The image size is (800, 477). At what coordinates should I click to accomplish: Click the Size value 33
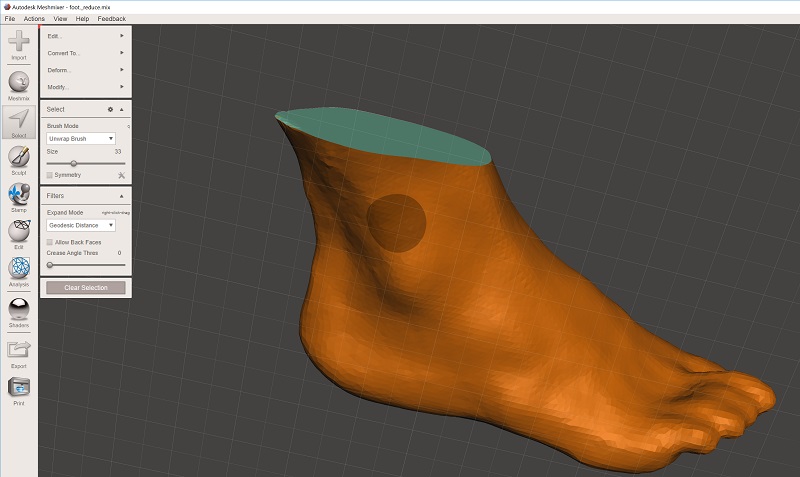coord(118,152)
